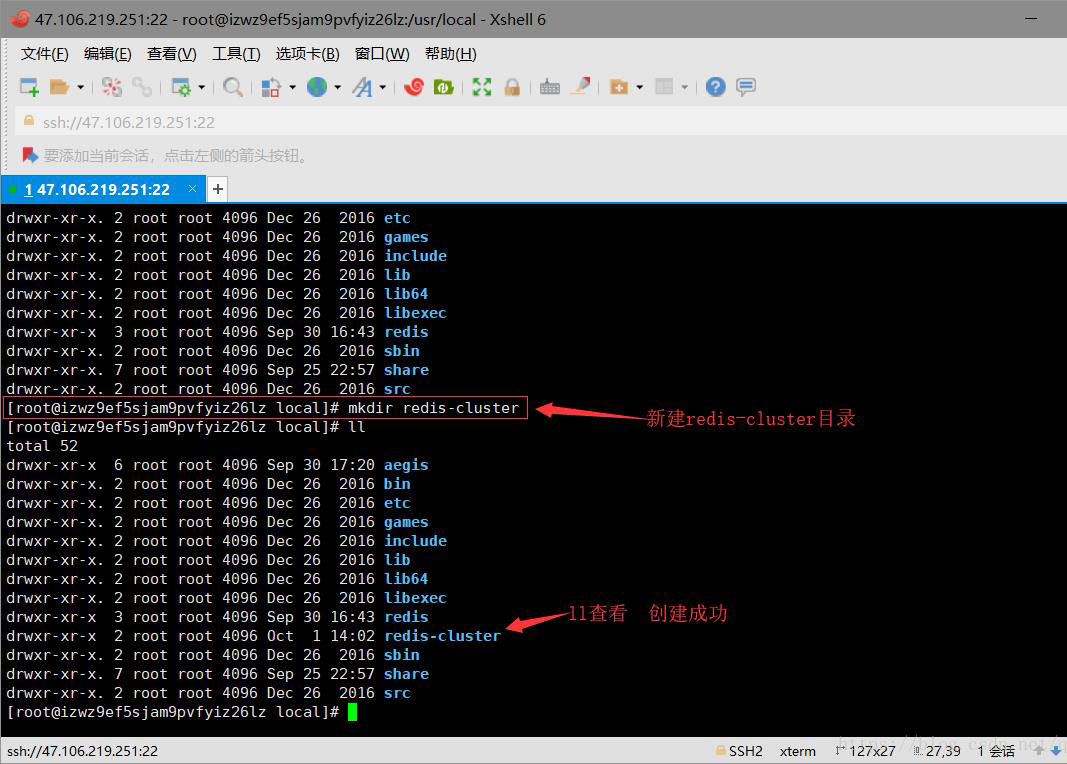Click the color scheme squares icon

tap(271, 87)
